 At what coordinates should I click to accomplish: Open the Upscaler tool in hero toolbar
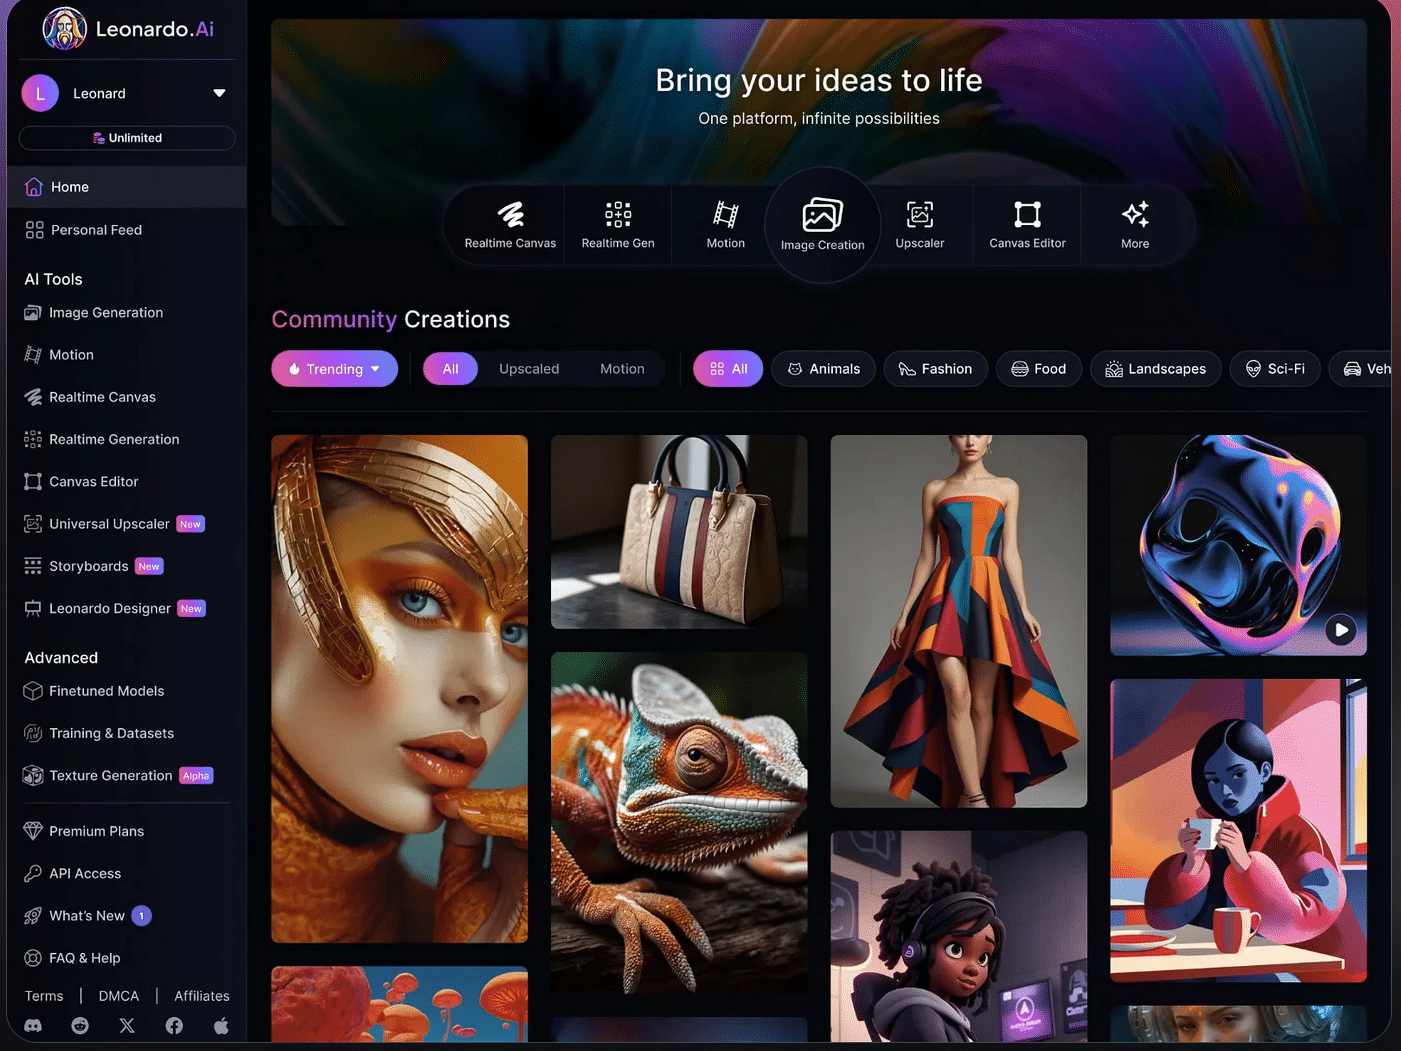click(919, 225)
